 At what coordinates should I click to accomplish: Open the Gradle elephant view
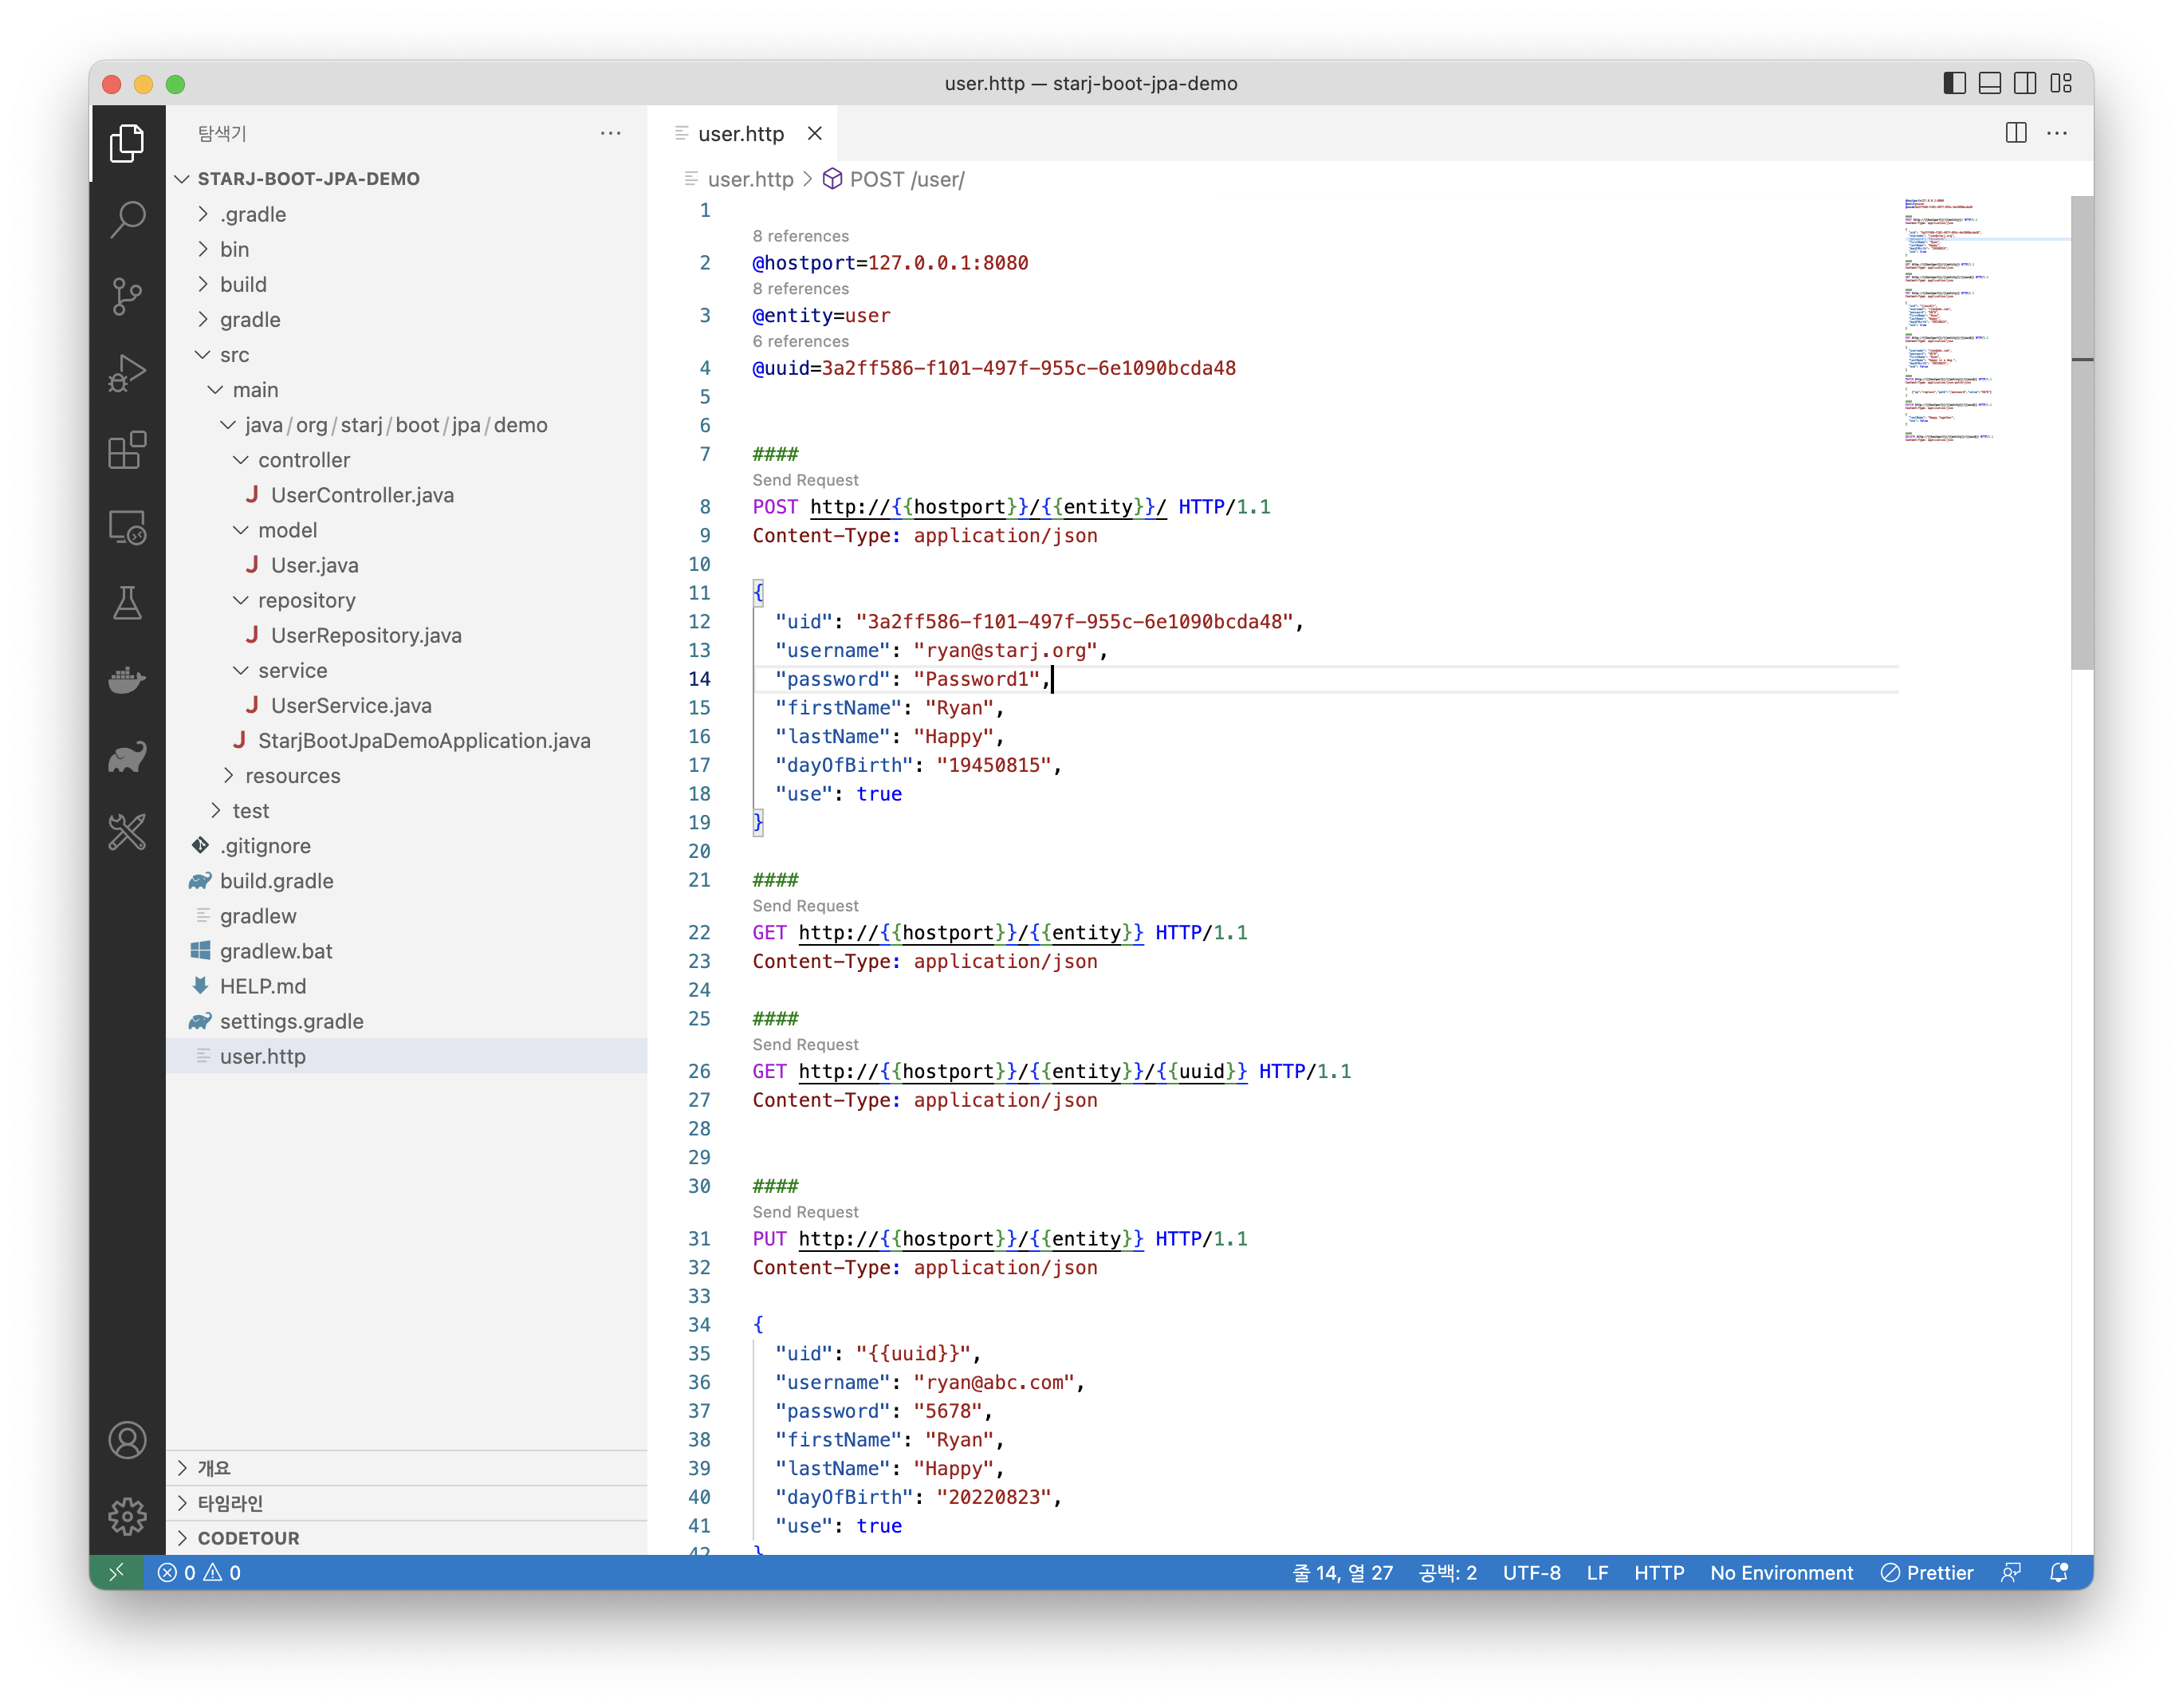click(127, 757)
